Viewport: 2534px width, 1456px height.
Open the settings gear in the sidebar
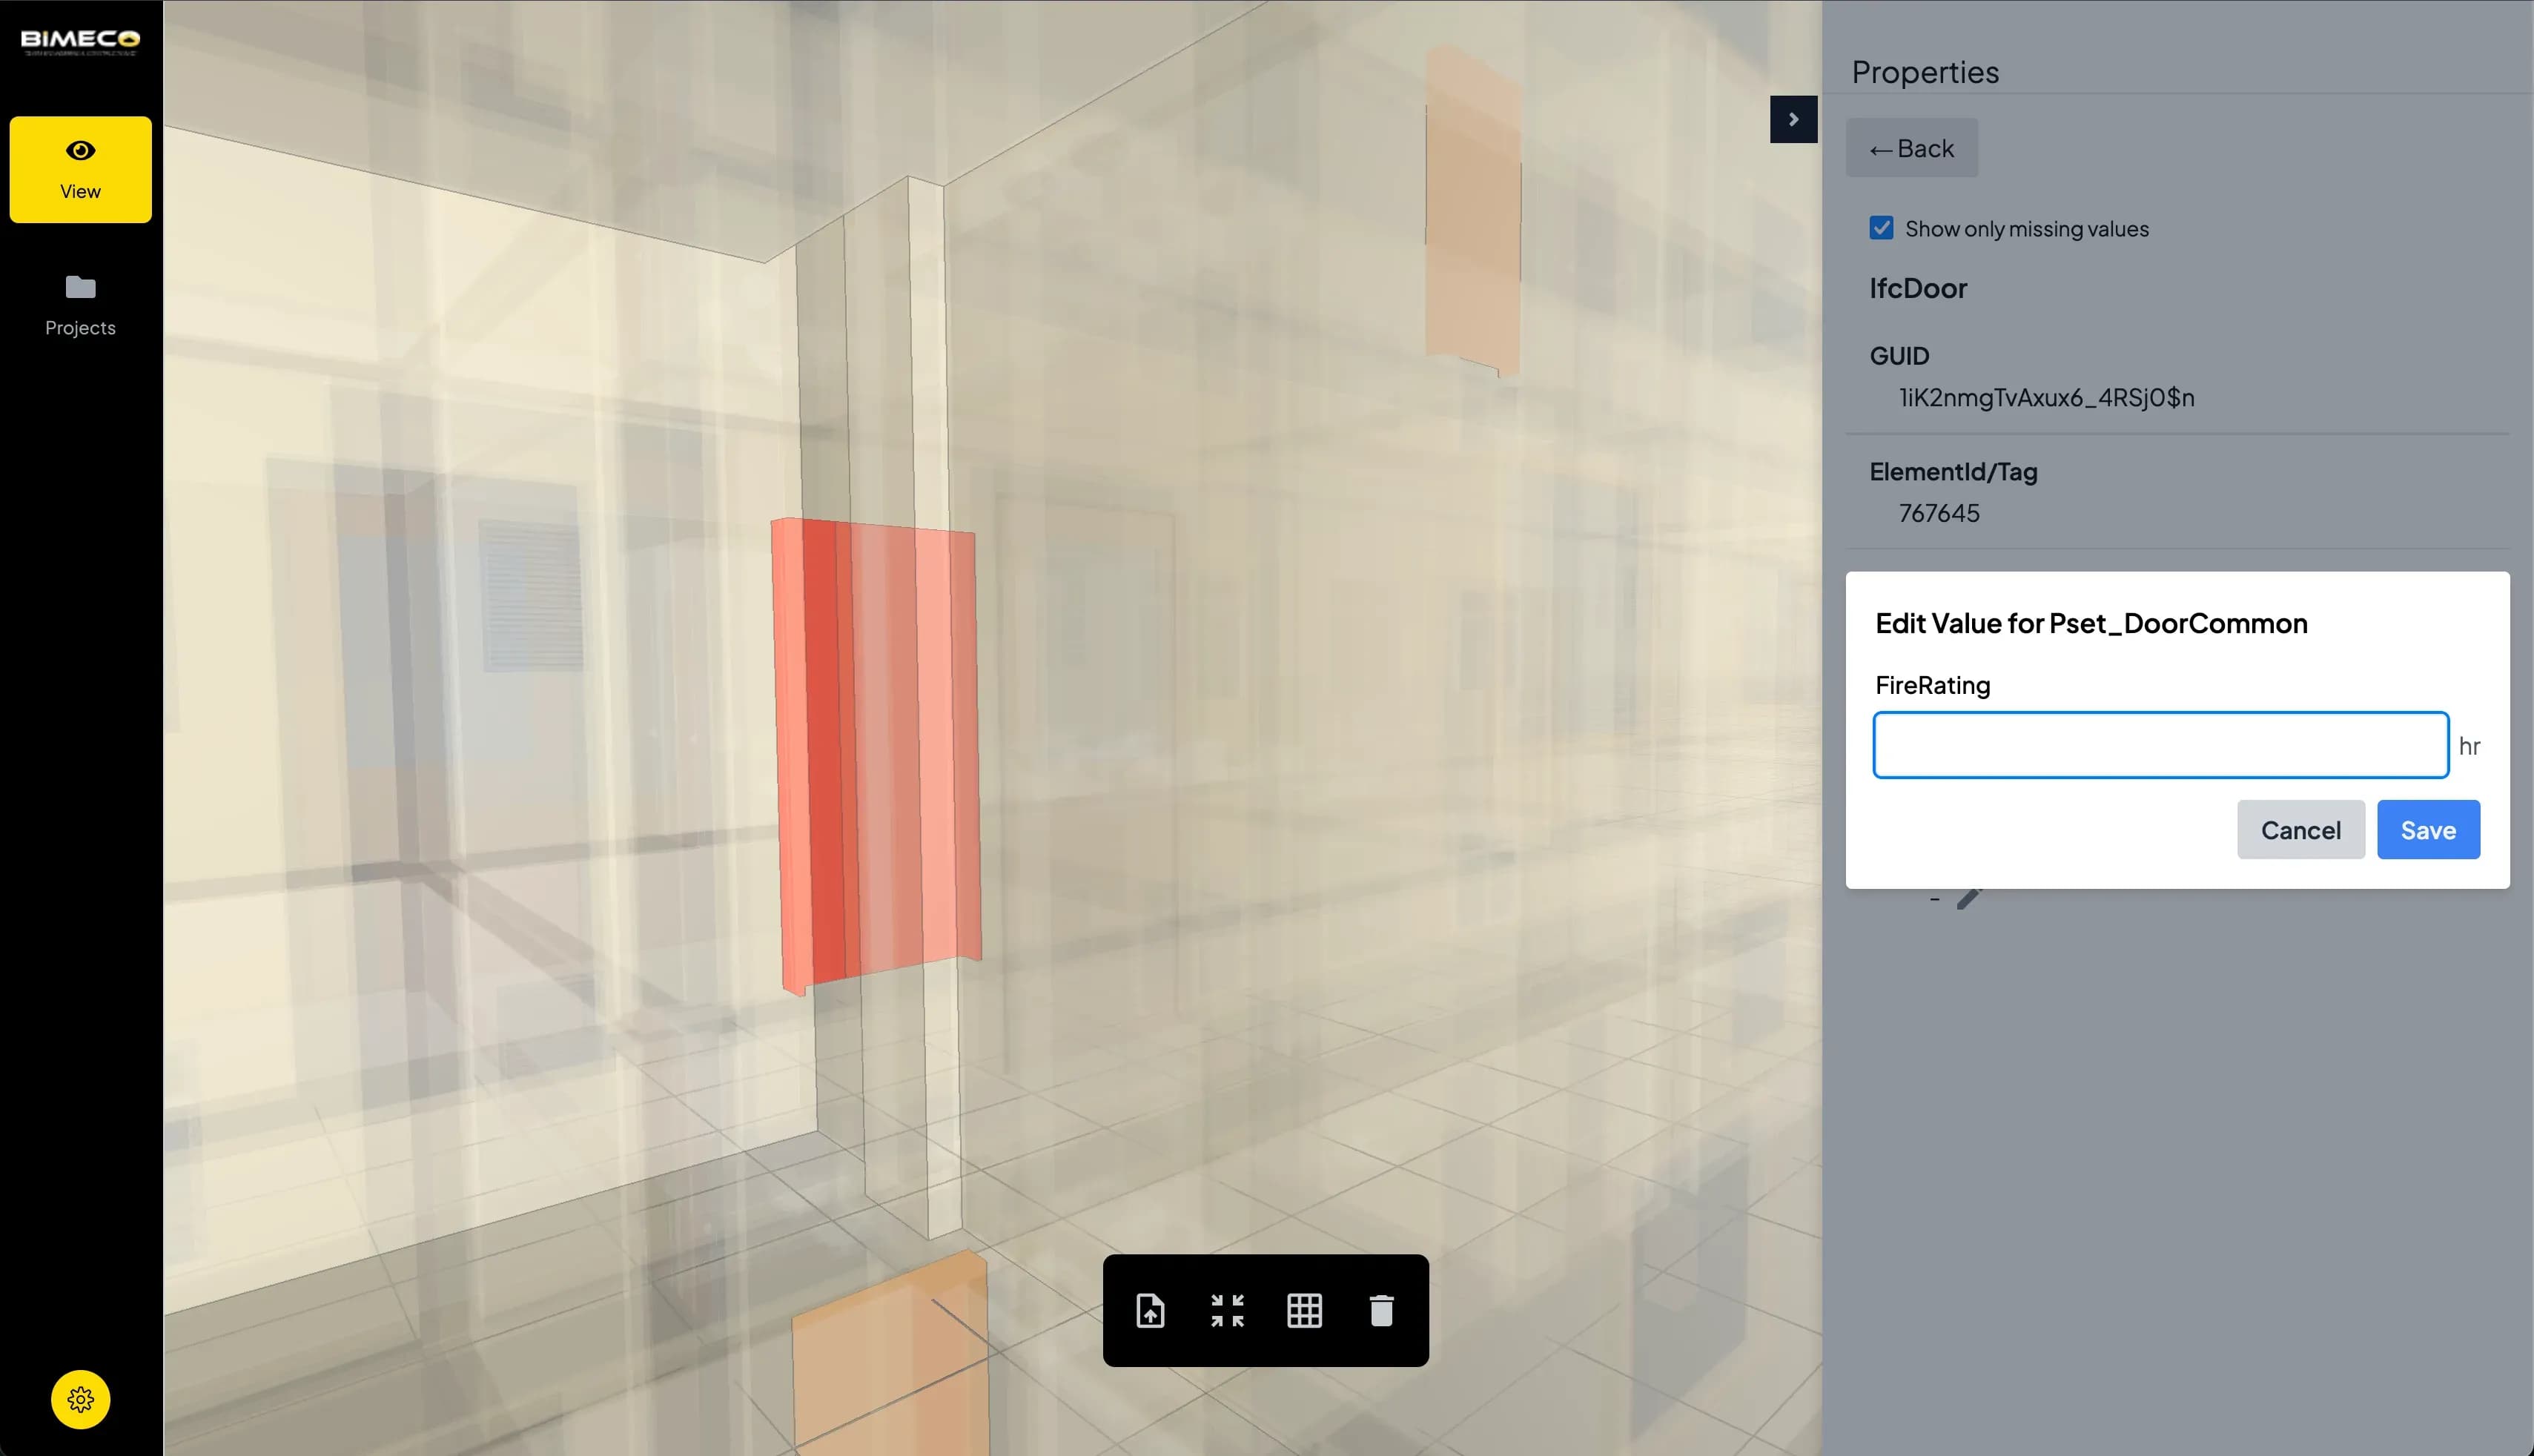point(81,1400)
